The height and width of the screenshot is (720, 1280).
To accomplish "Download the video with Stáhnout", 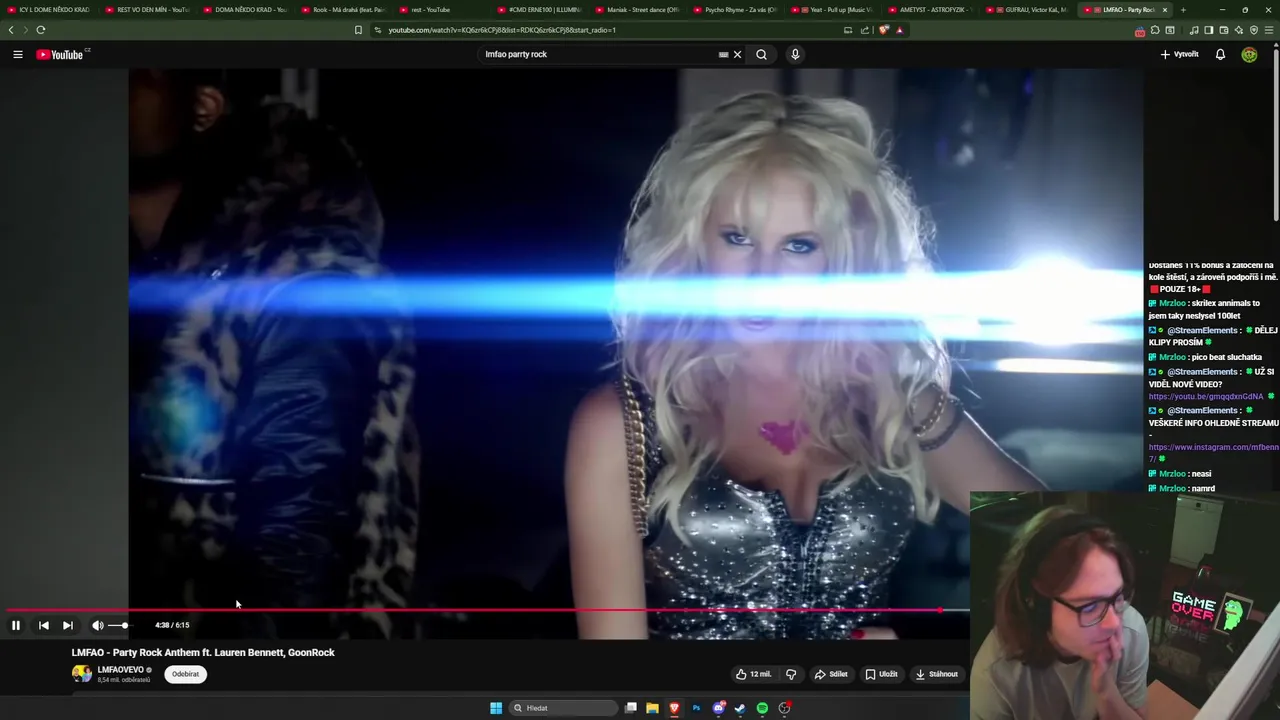I will click(x=937, y=674).
